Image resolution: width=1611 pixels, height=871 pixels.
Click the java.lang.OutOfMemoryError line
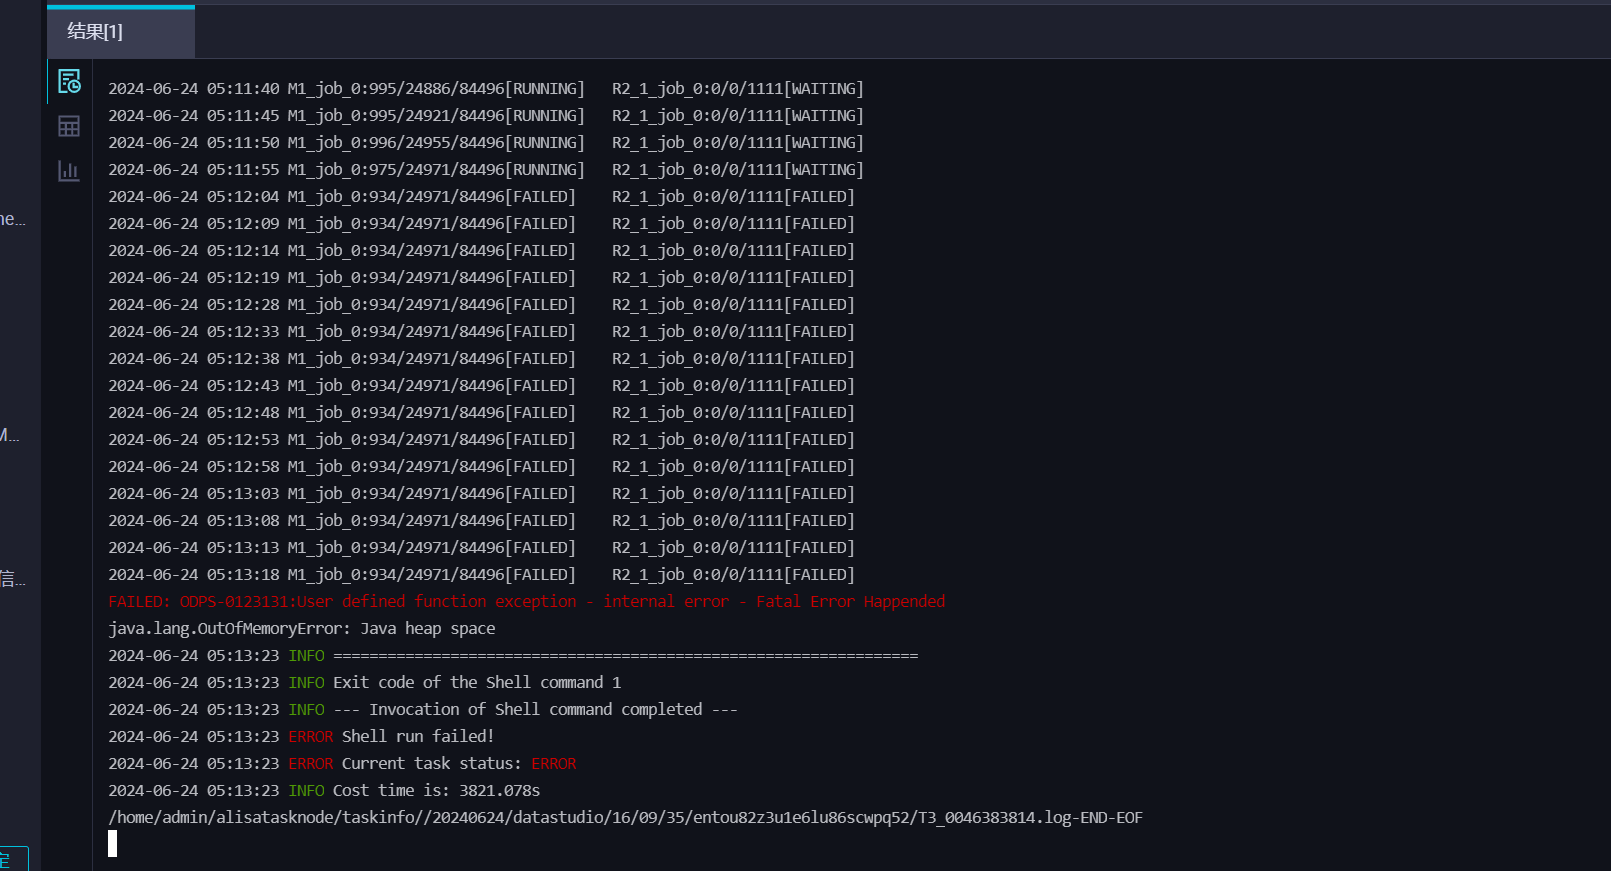click(x=302, y=629)
